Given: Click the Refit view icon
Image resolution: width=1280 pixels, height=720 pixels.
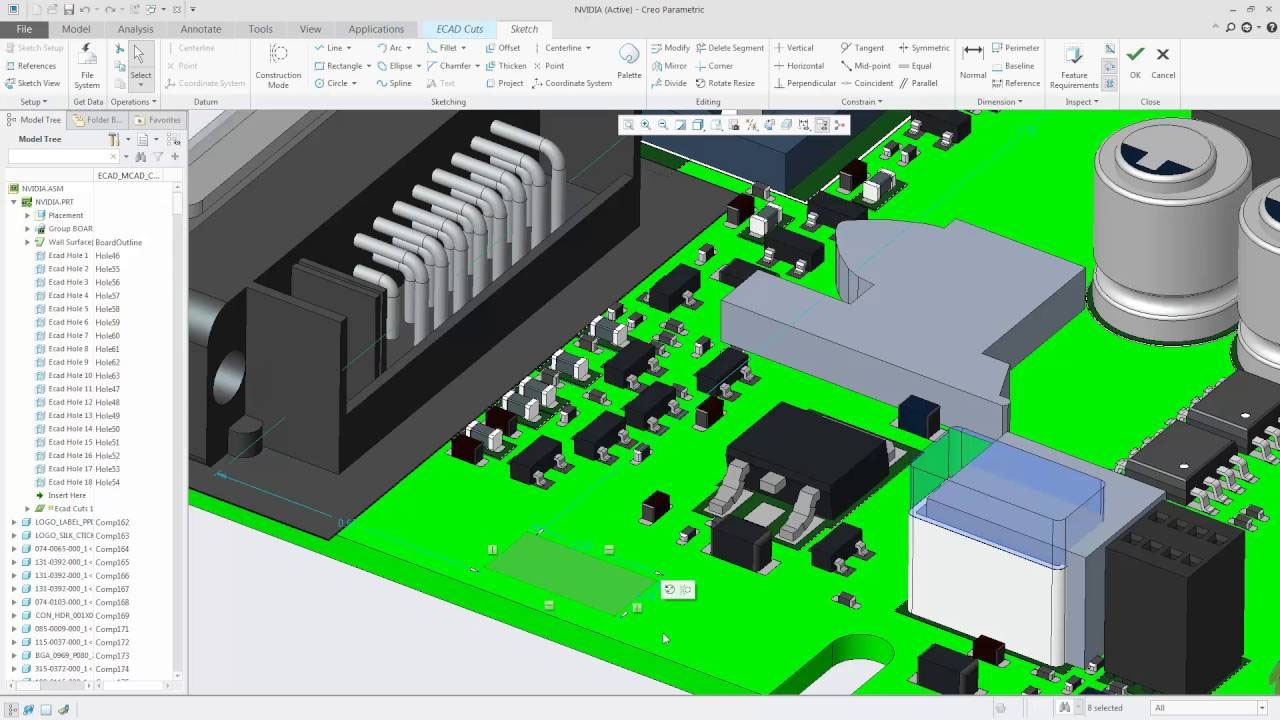Looking at the screenshot, I should (627, 125).
